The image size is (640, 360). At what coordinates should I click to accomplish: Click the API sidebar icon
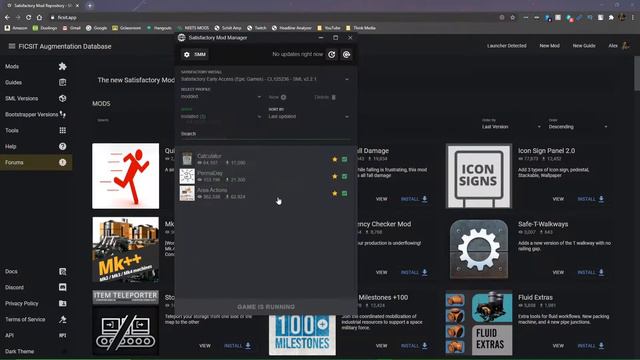(x=62, y=335)
